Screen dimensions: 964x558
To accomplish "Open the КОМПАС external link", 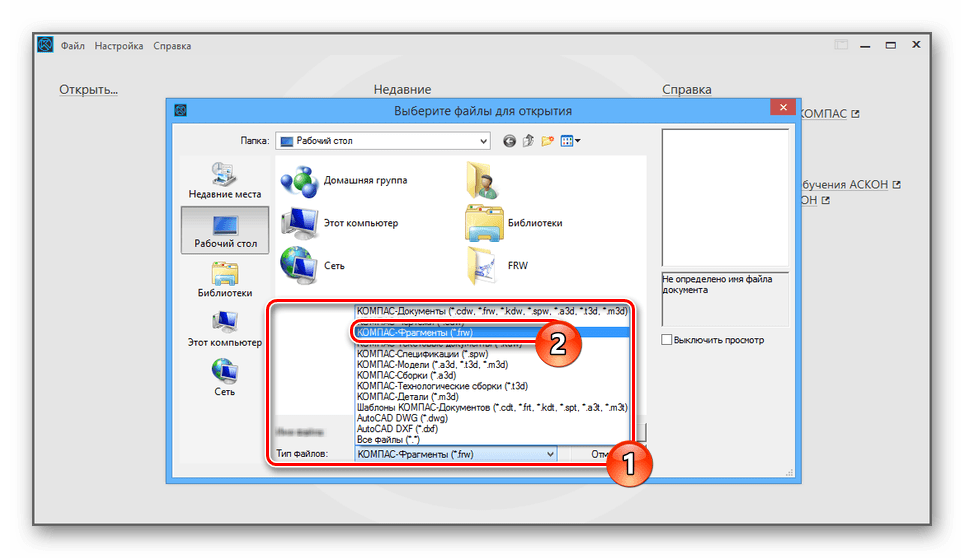I will click(x=829, y=114).
